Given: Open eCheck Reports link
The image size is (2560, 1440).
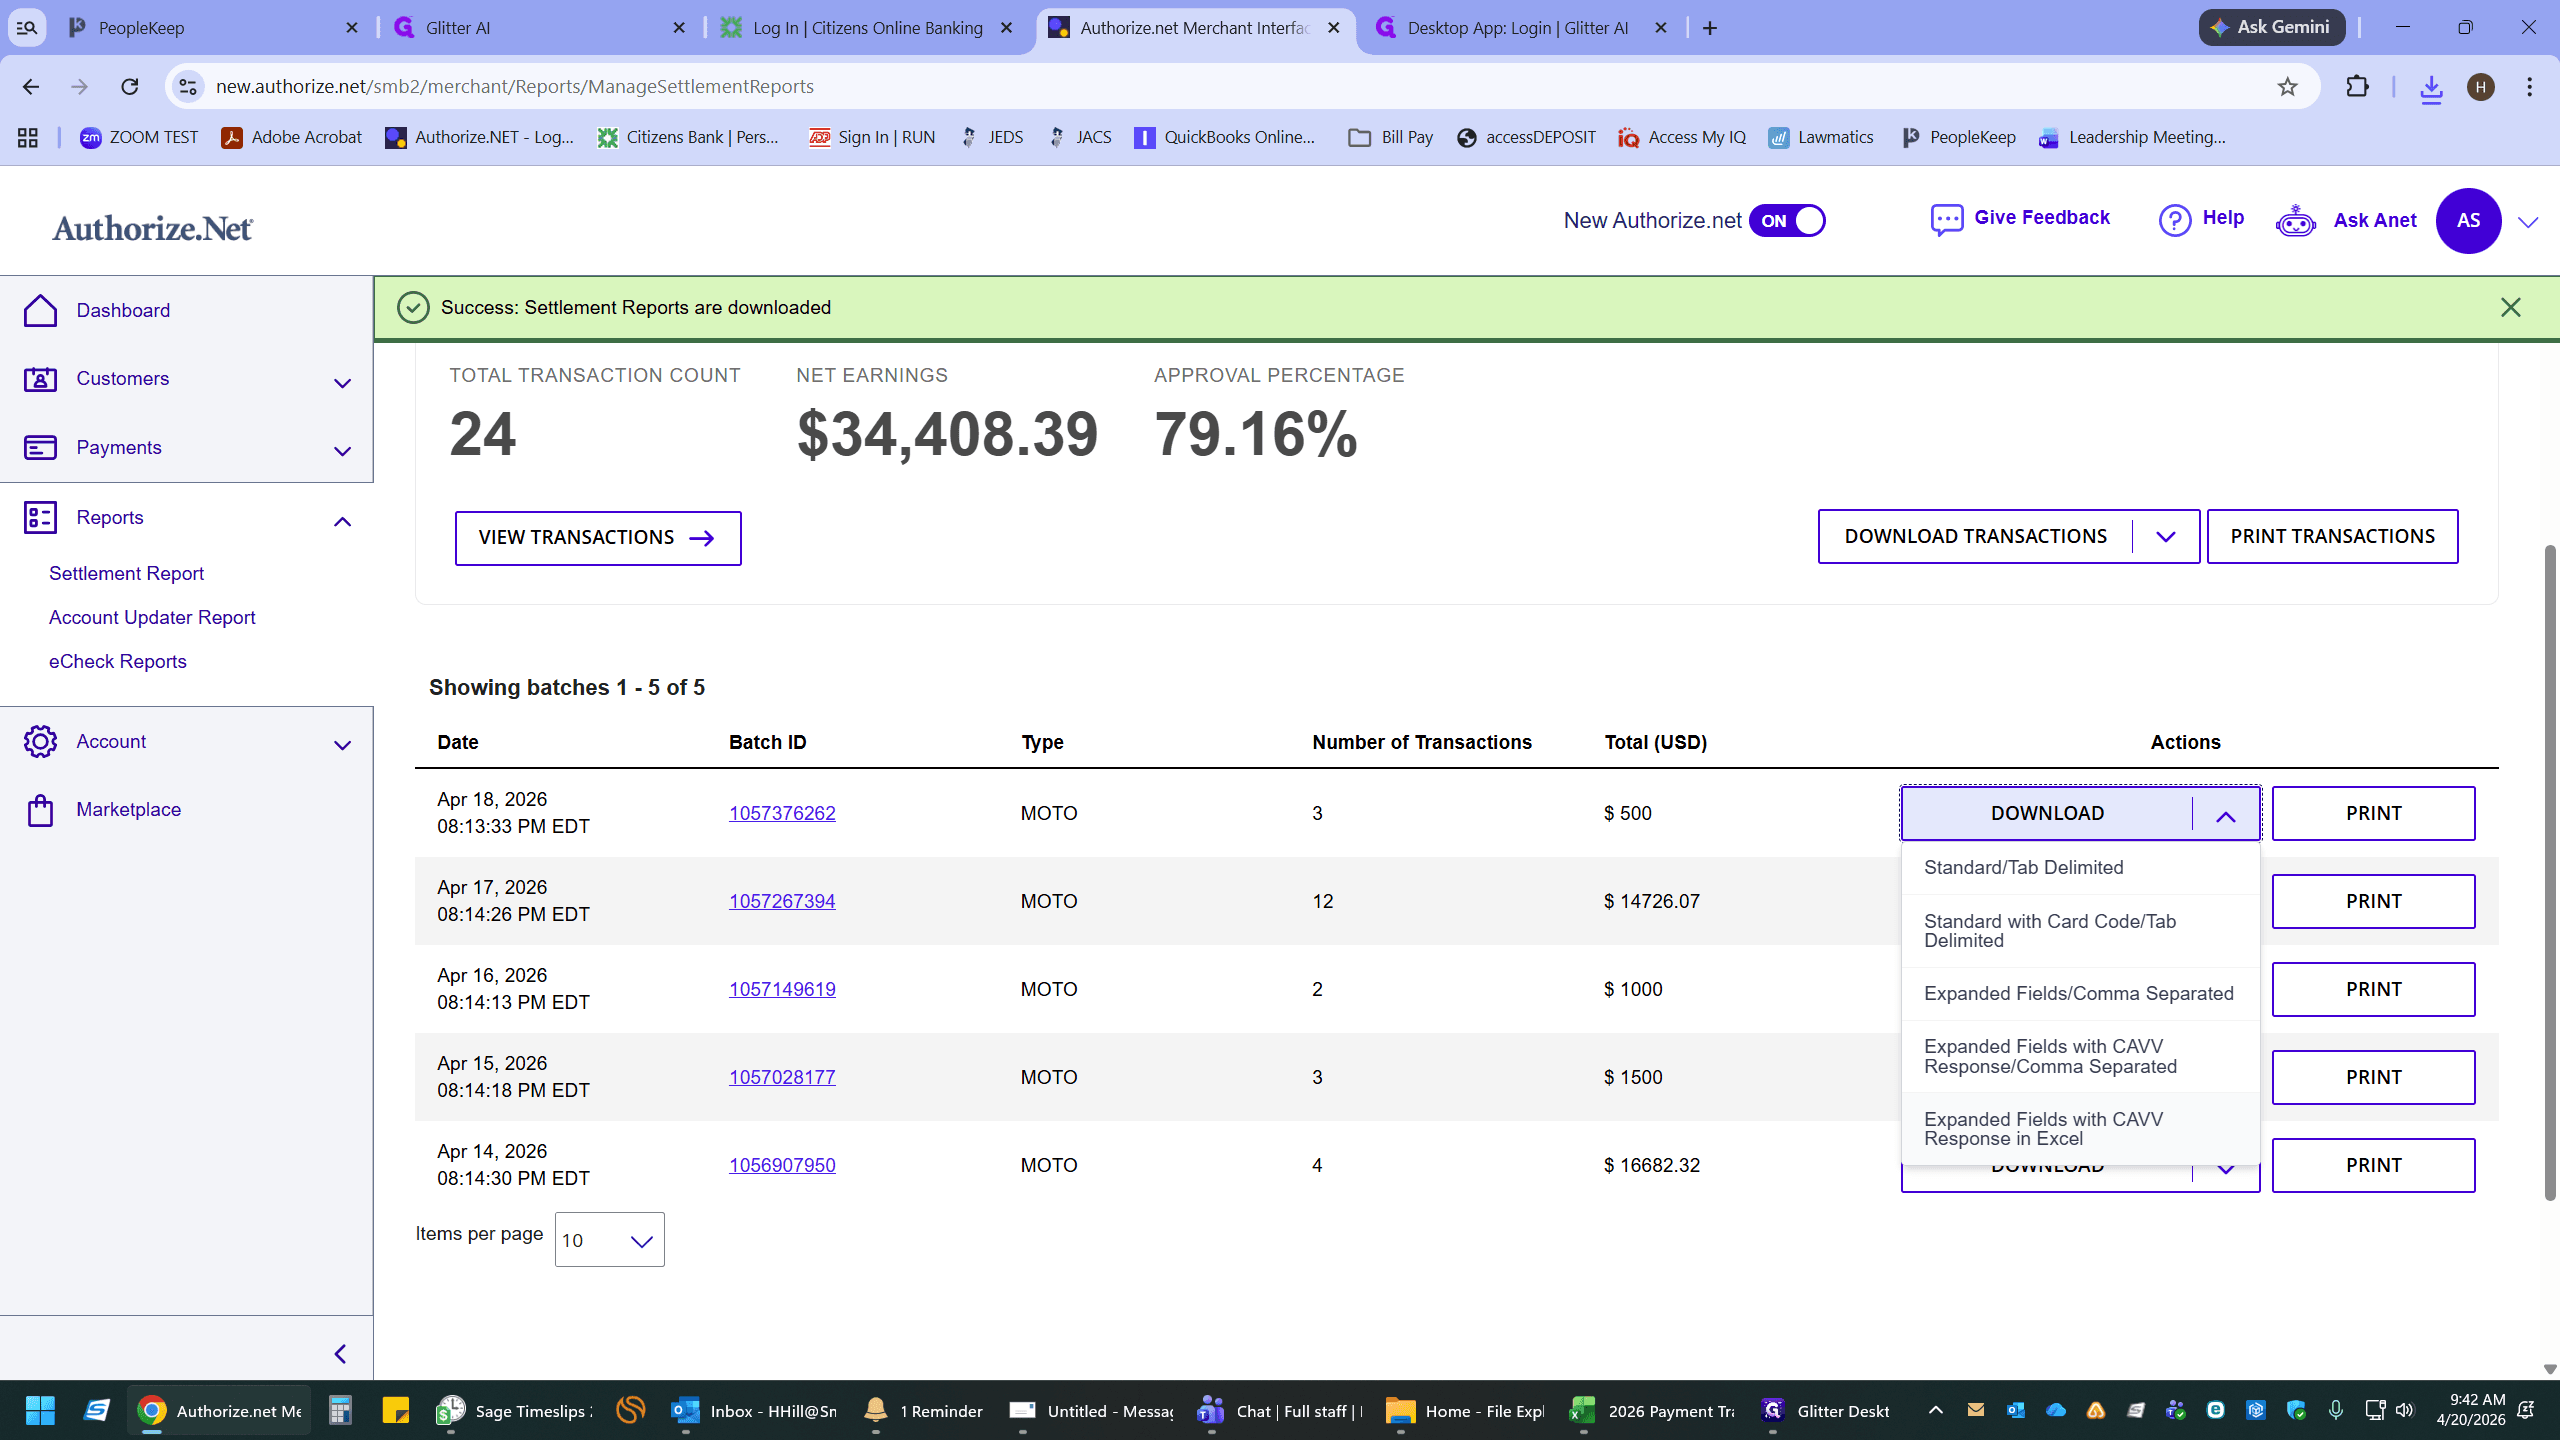Looking at the screenshot, I should tap(117, 661).
